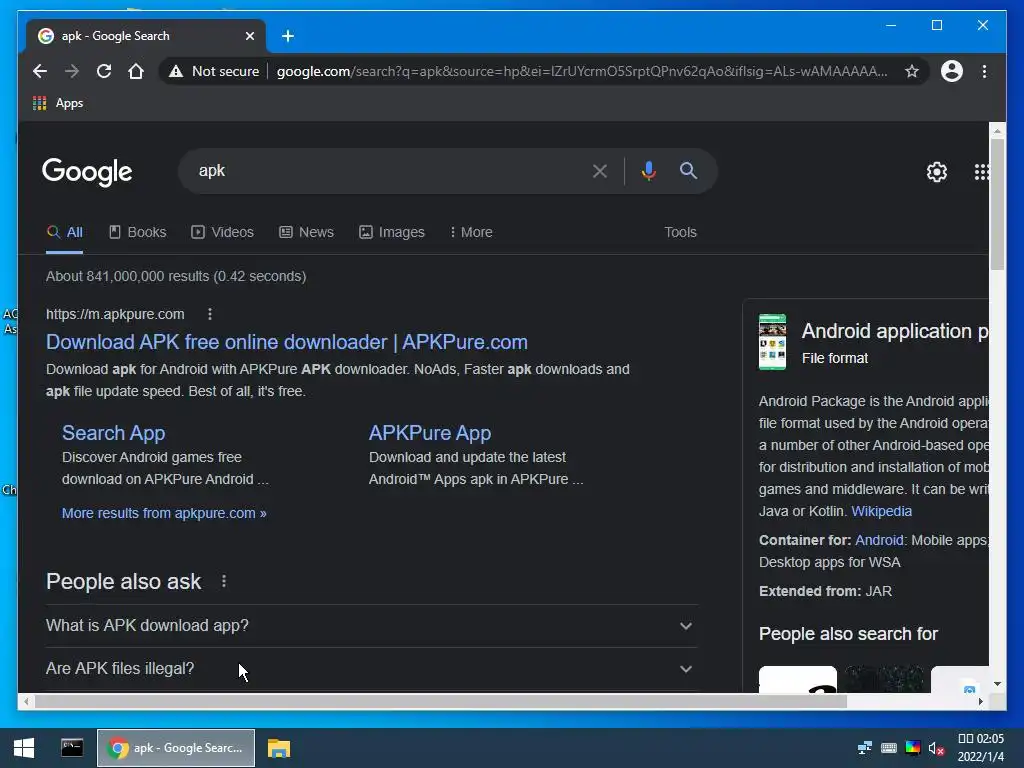Open Download APK free online downloader result
Image resolution: width=1024 pixels, height=768 pixels.
coord(287,342)
